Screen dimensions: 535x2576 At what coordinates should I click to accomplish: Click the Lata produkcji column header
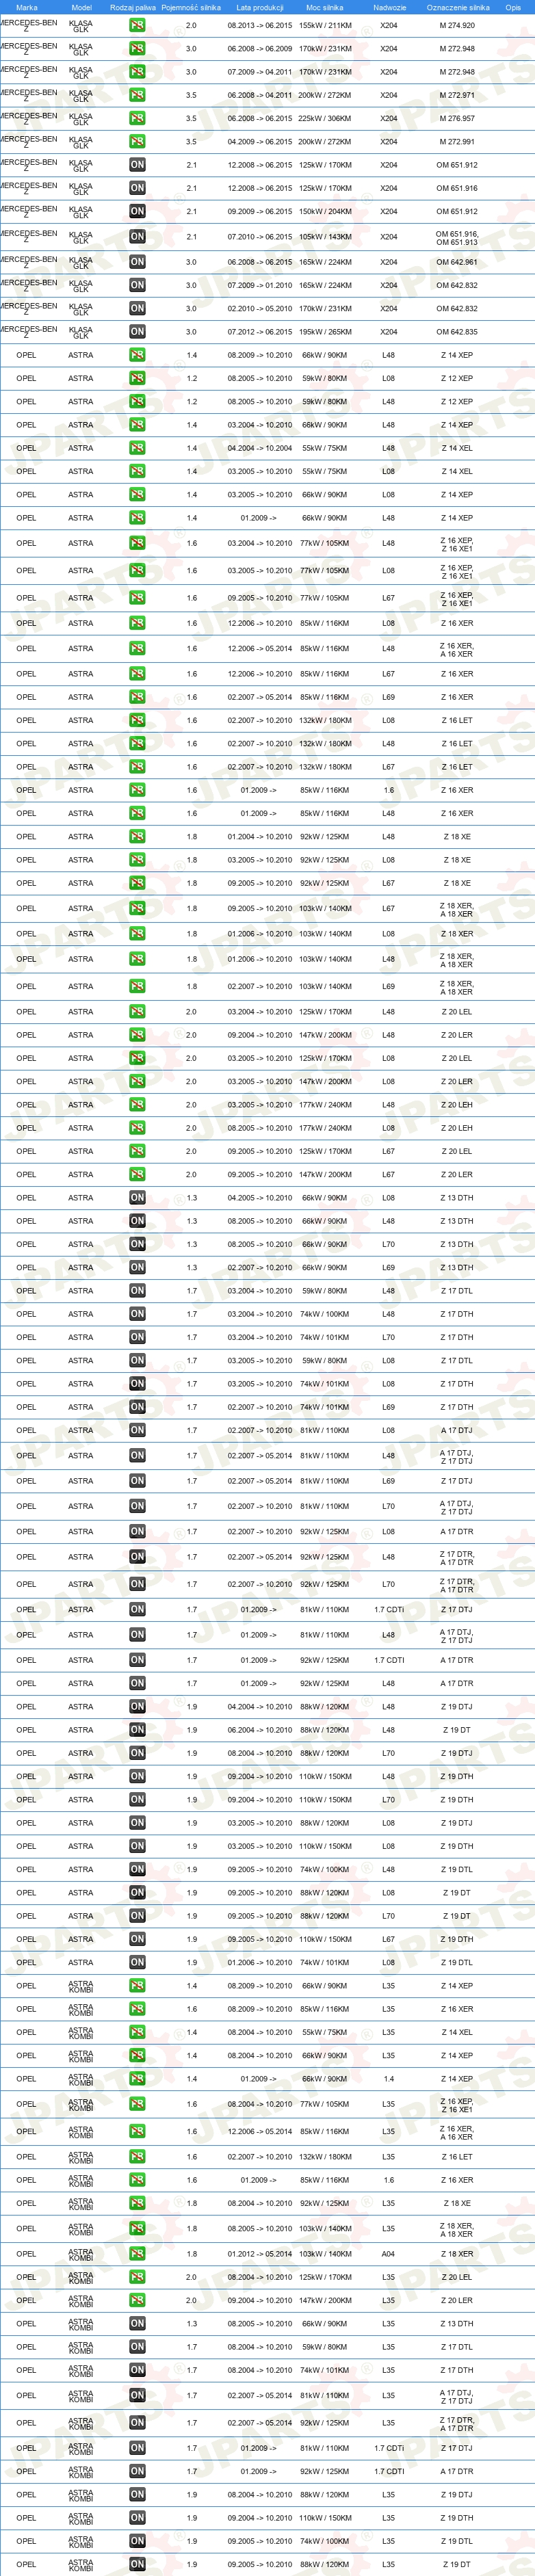pos(260,7)
